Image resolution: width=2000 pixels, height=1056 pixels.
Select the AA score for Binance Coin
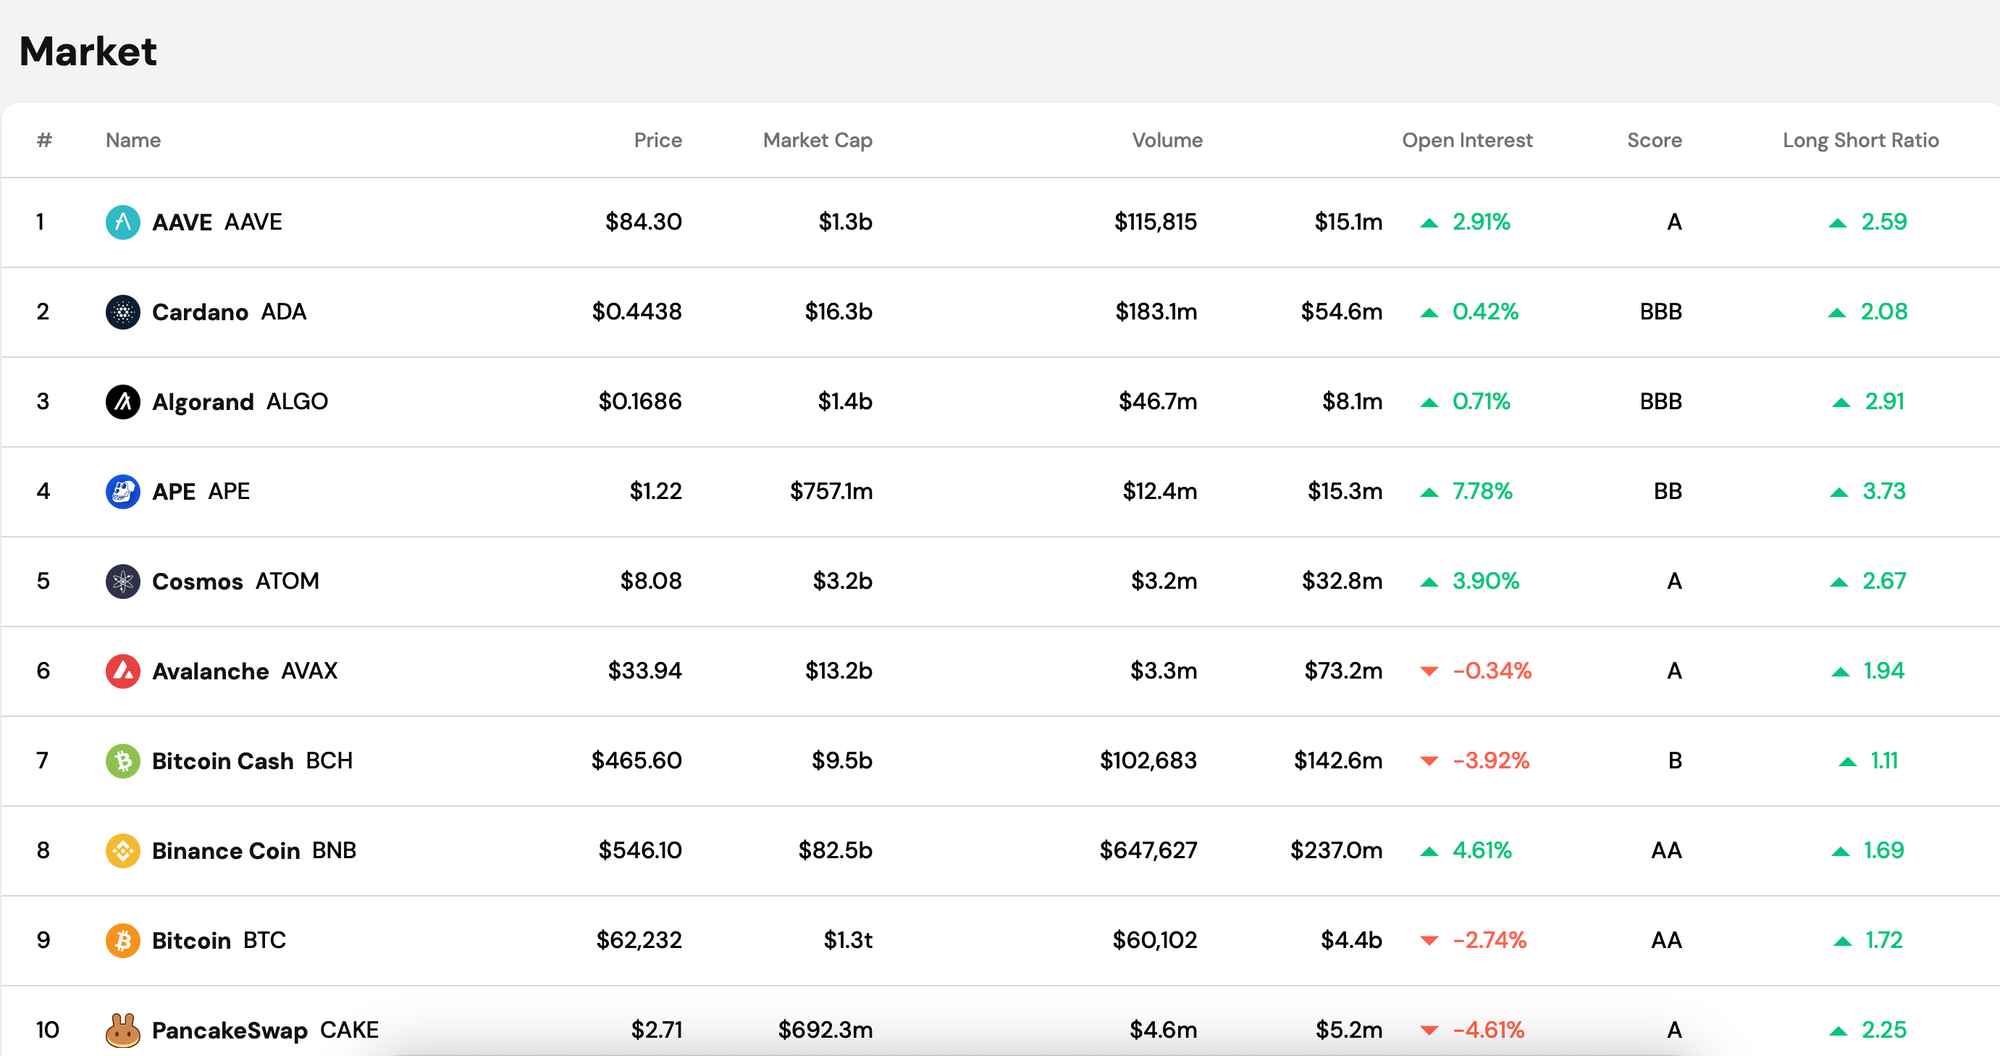pos(1667,851)
